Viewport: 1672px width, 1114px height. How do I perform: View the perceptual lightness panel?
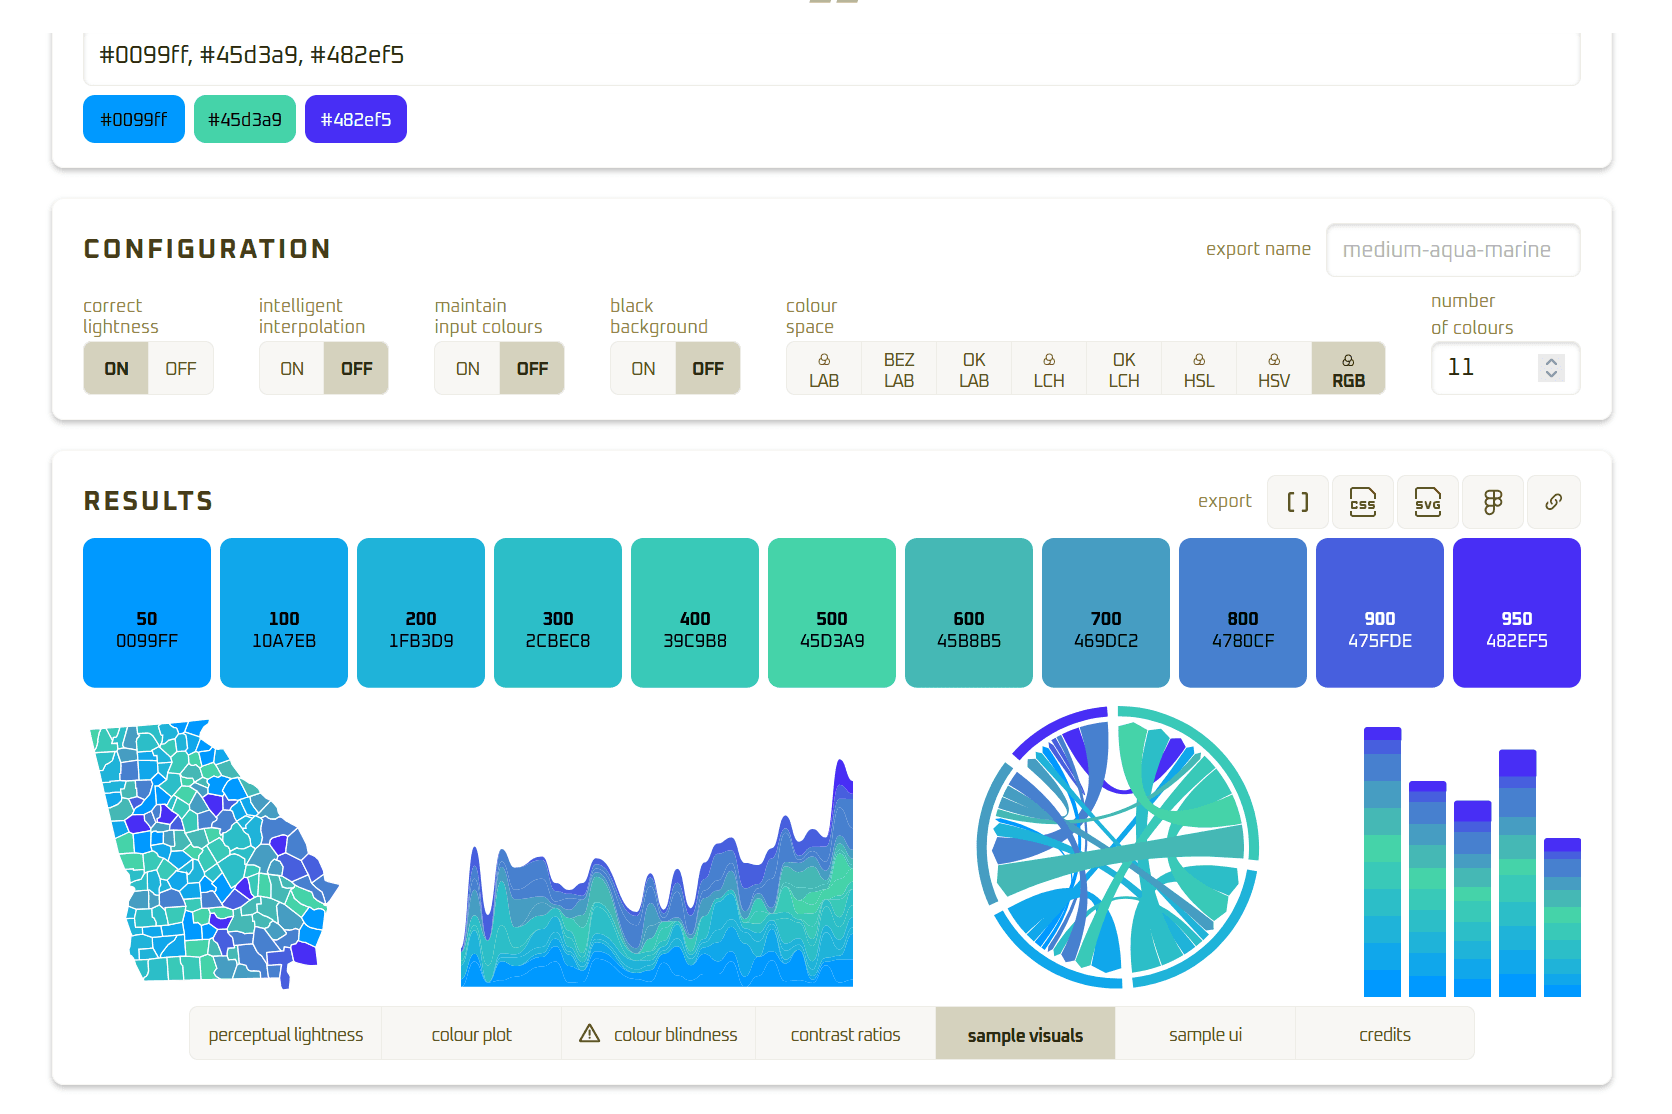(285, 1033)
